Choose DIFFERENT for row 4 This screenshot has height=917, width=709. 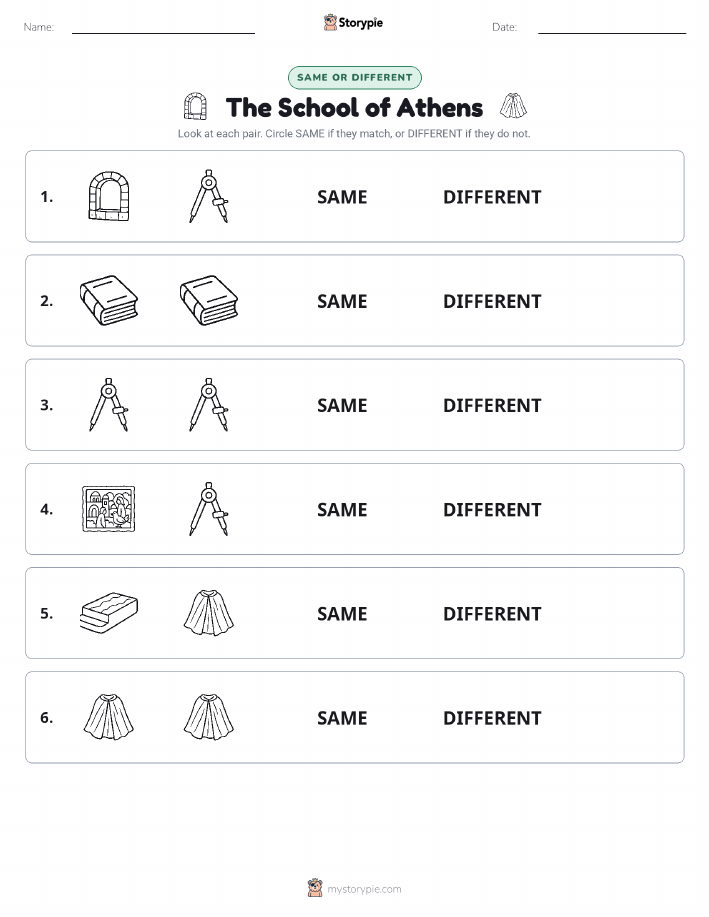click(x=492, y=509)
